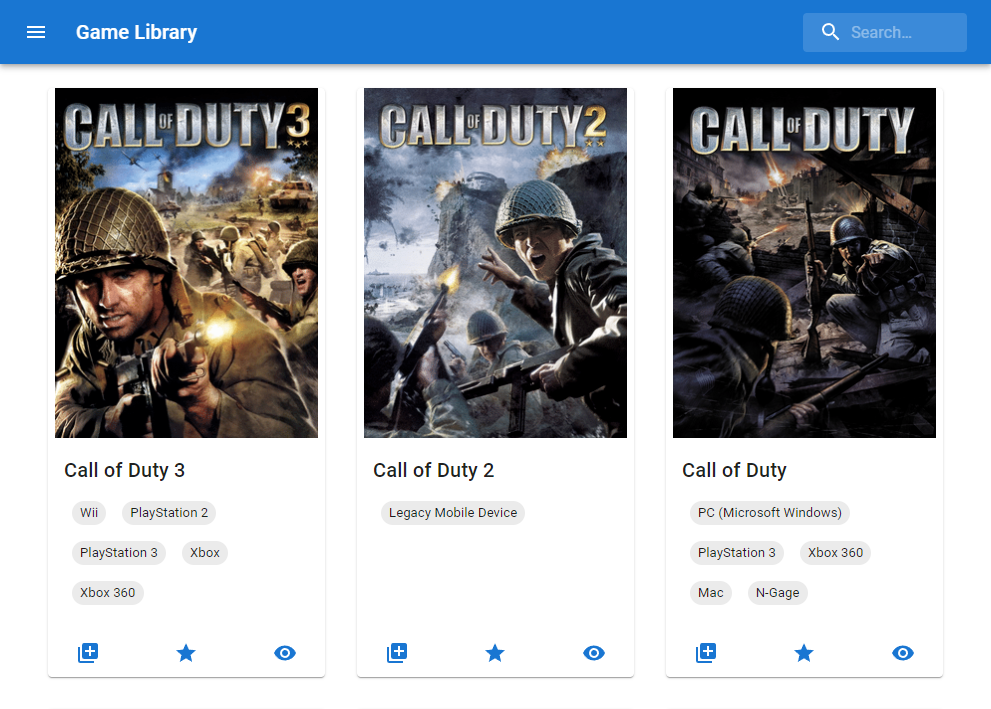Select the N-Gage platform chip

777,593
